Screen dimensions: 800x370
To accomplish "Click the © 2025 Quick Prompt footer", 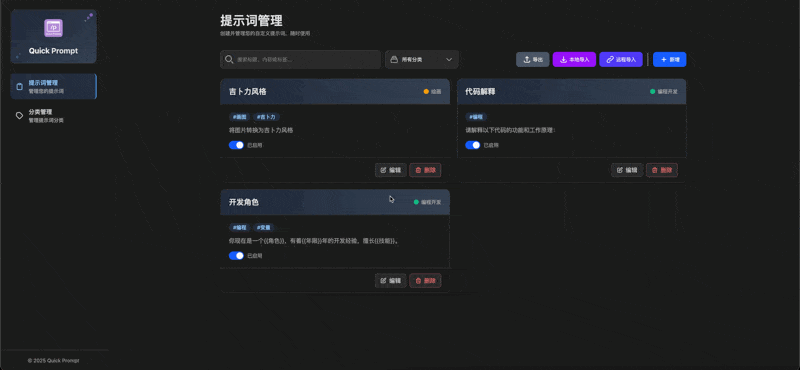I will (54, 361).
